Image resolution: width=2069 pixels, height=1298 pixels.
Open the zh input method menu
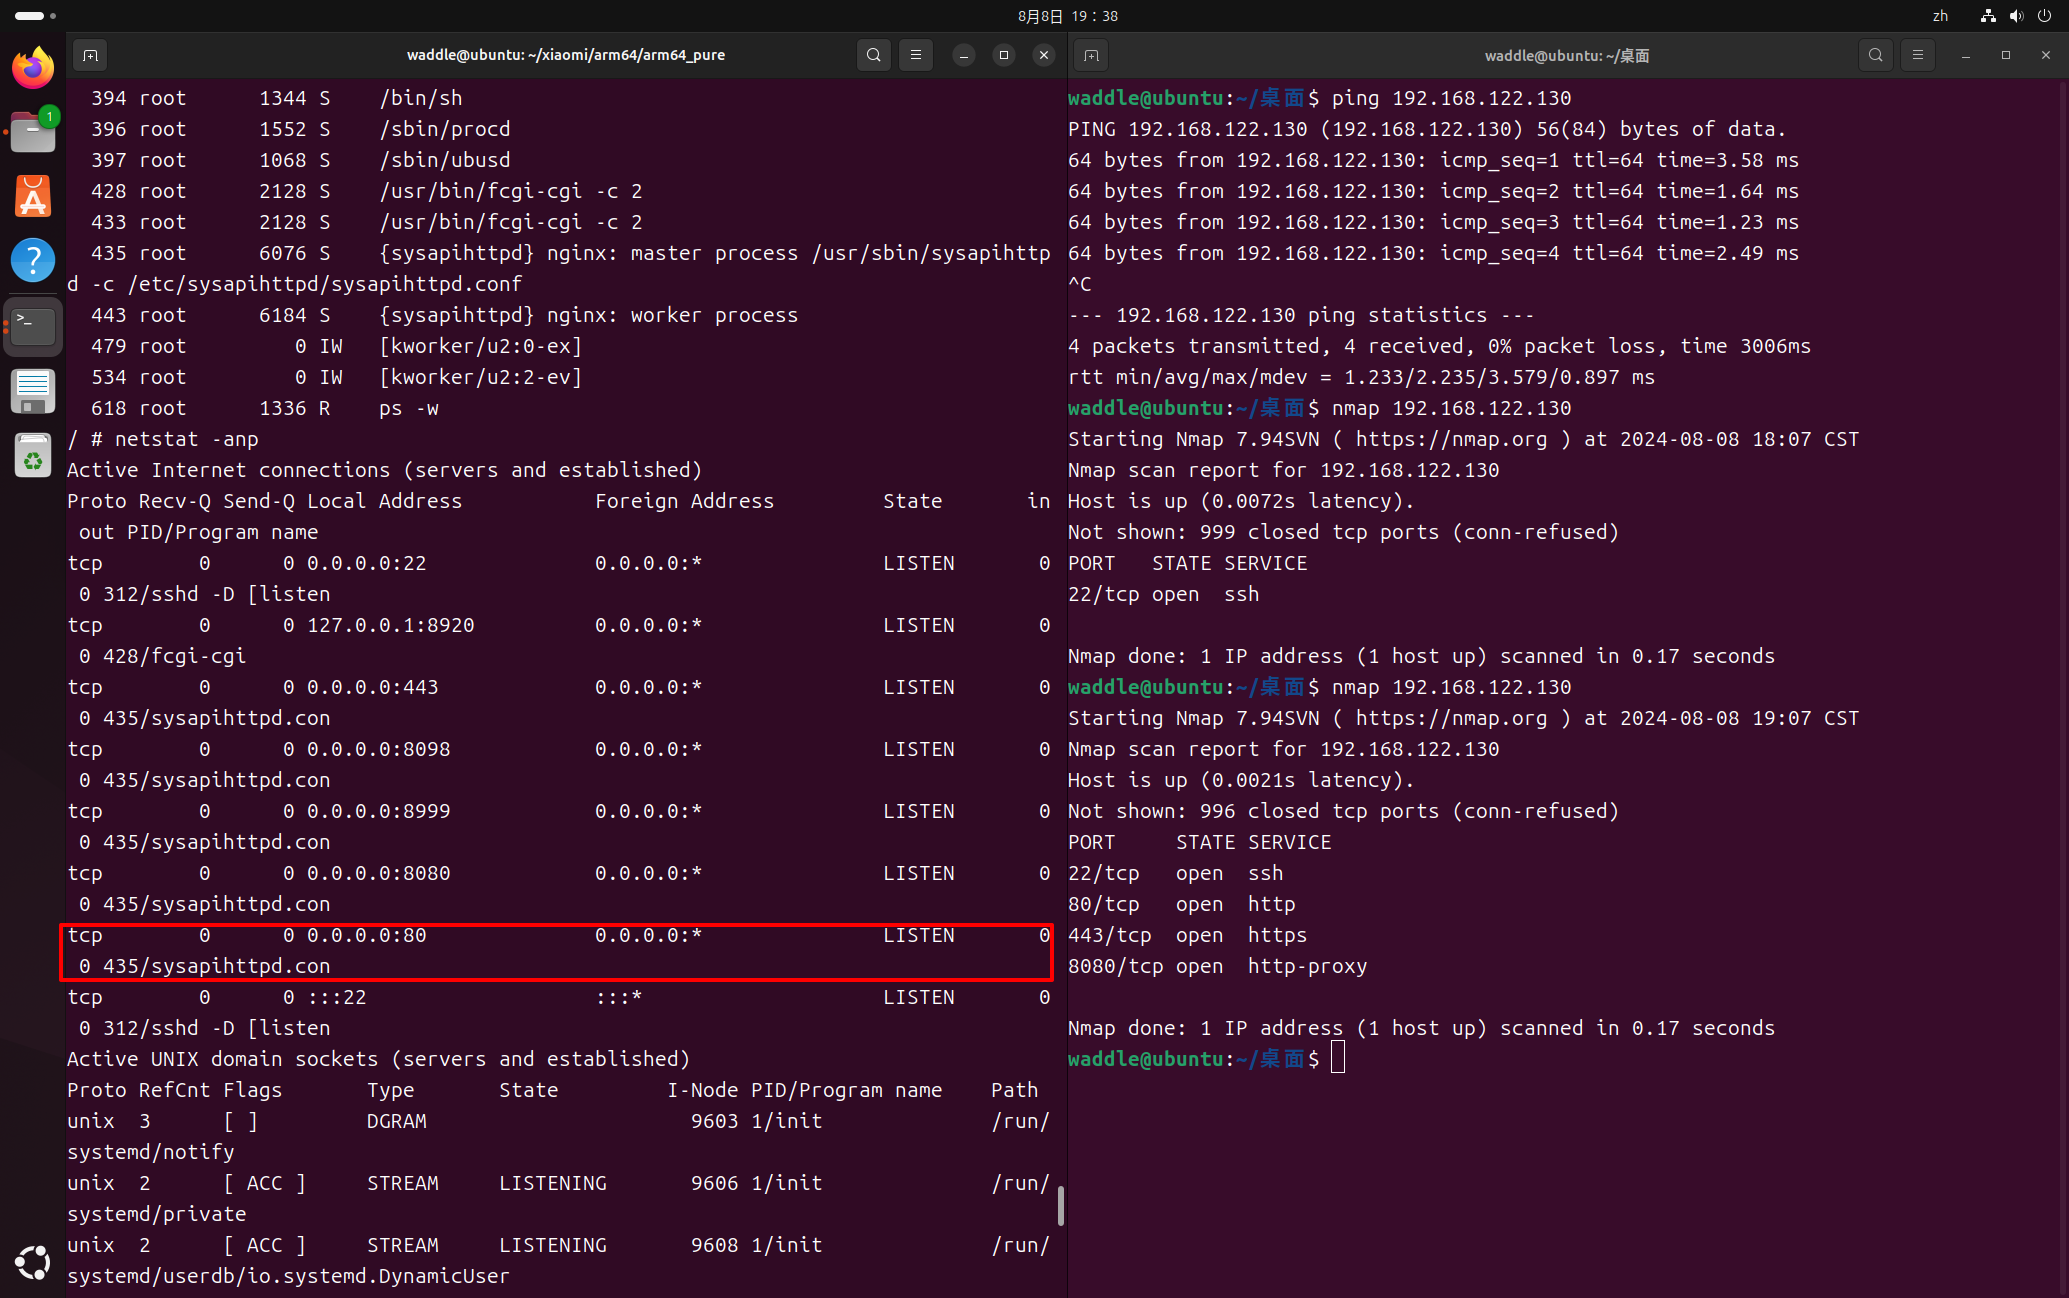[1940, 16]
